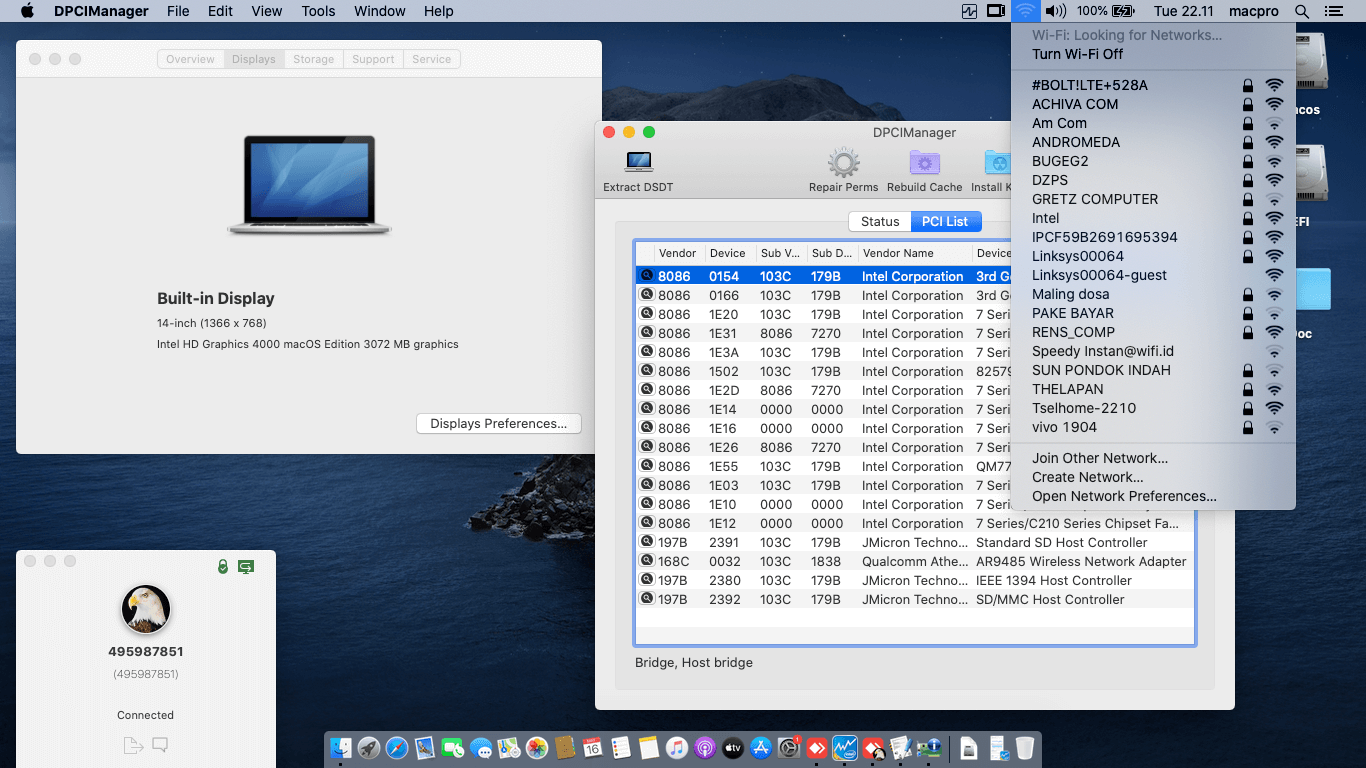The height and width of the screenshot is (768, 1366).
Task: Choose Open Network Preferences...
Action: tap(1153, 496)
